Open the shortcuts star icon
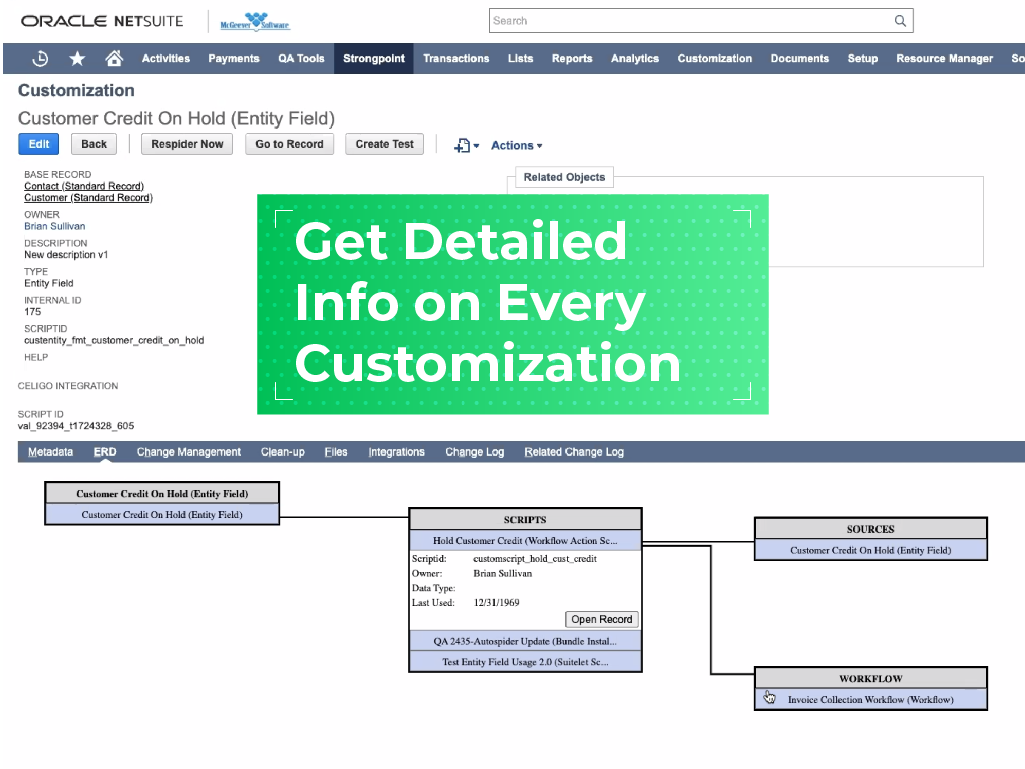The image size is (1025, 769). coord(77,58)
